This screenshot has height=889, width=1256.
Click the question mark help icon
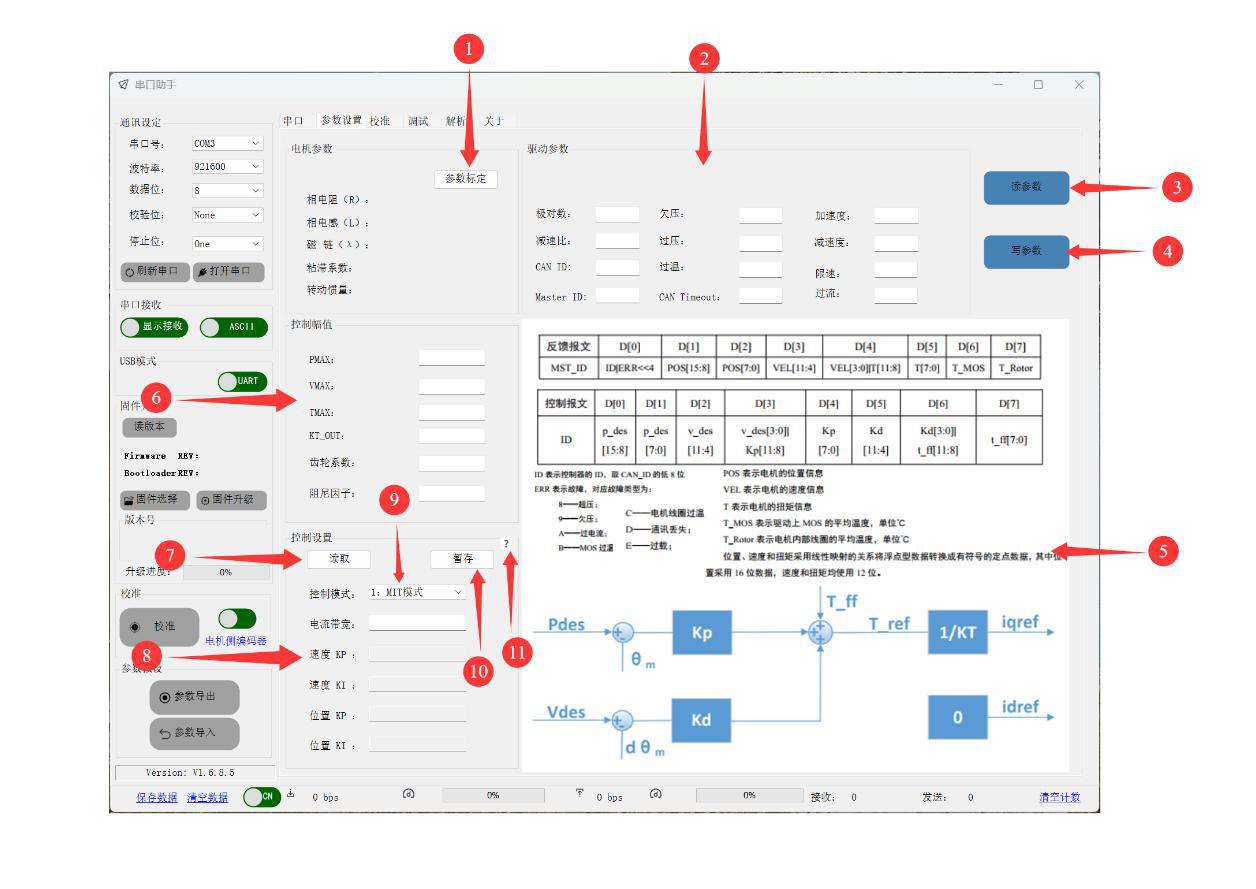(507, 543)
